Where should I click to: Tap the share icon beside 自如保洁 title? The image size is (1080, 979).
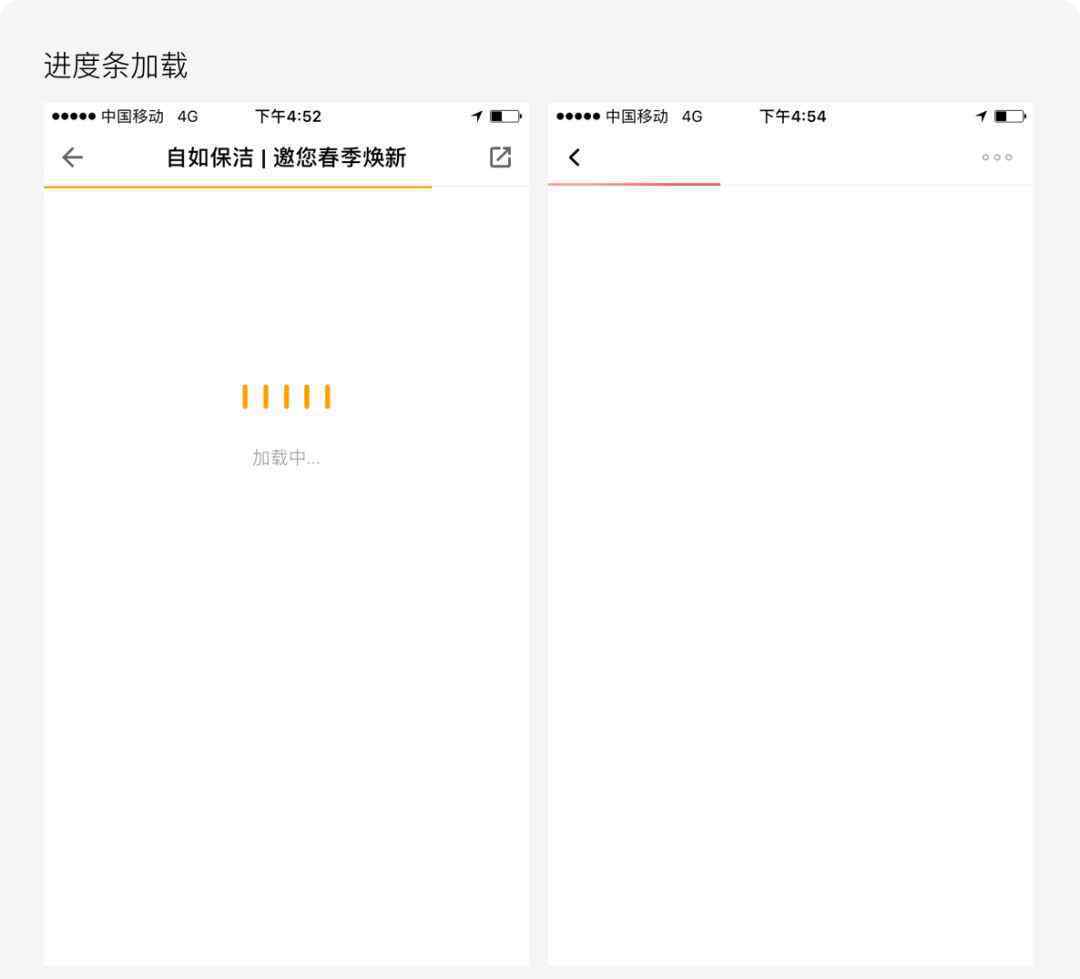coord(500,157)
